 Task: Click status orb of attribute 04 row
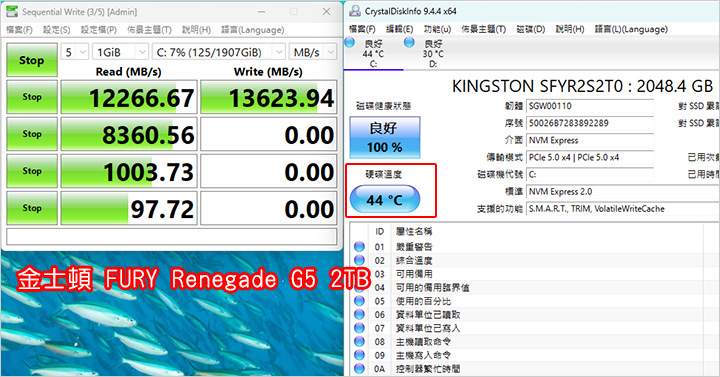[359, 287]
